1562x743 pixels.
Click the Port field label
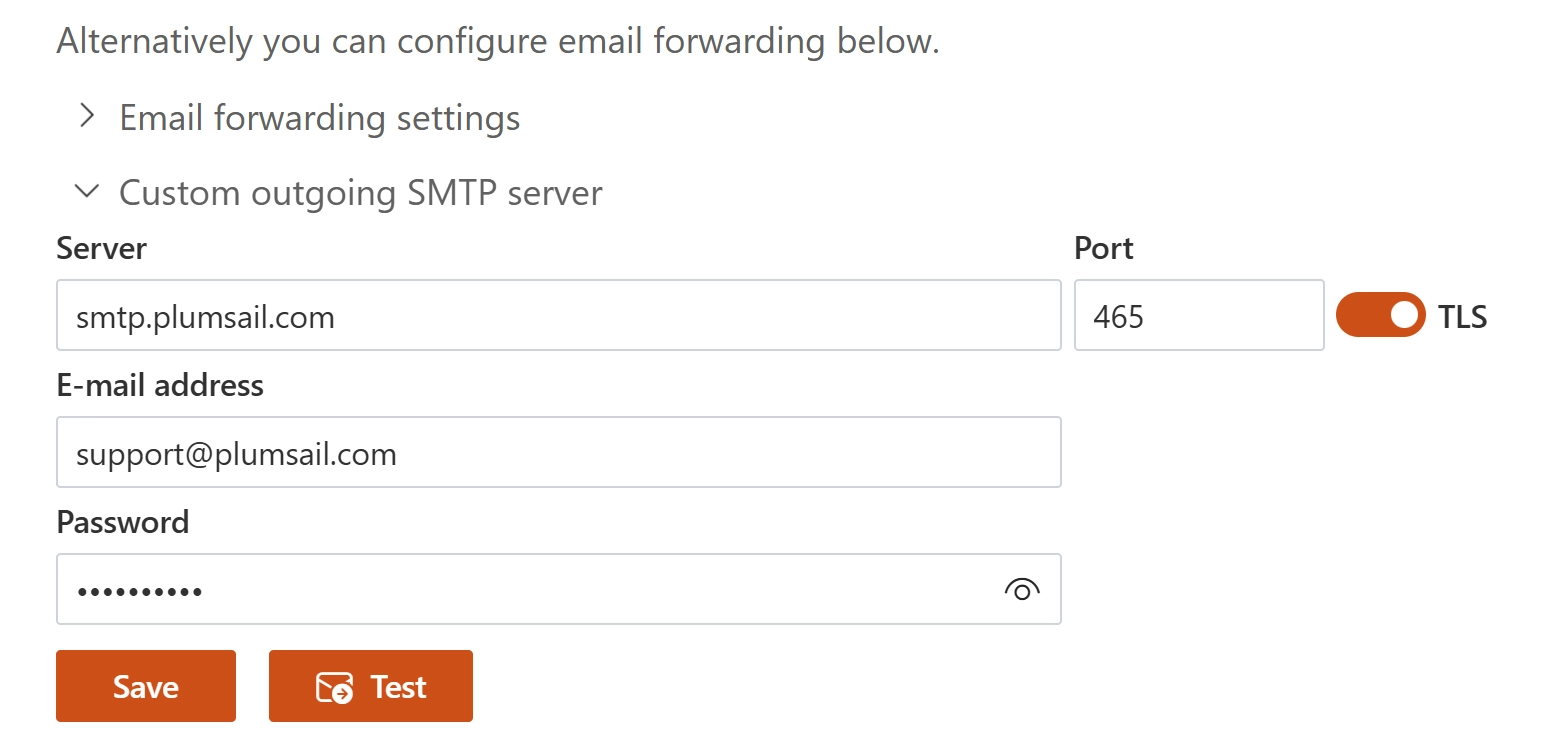click(1104, 248)
